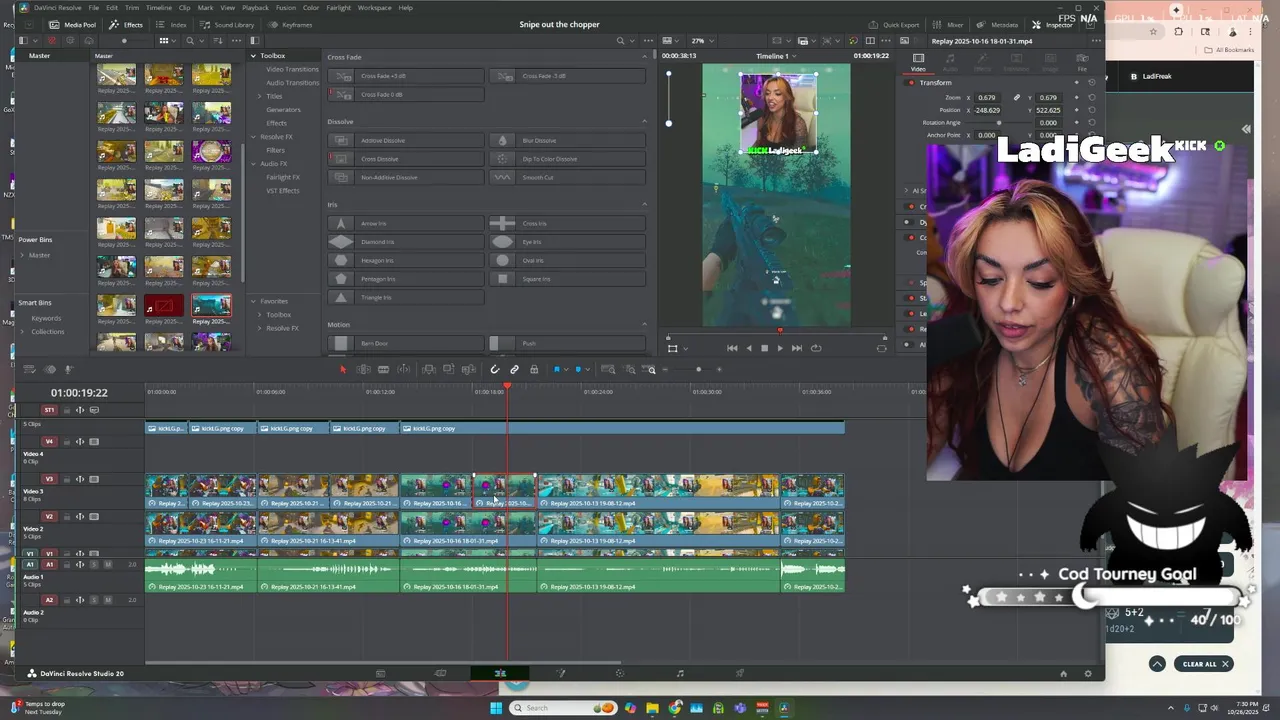Open the Timeline menu
Screen dimensions: 1280x720
[159, 7]
